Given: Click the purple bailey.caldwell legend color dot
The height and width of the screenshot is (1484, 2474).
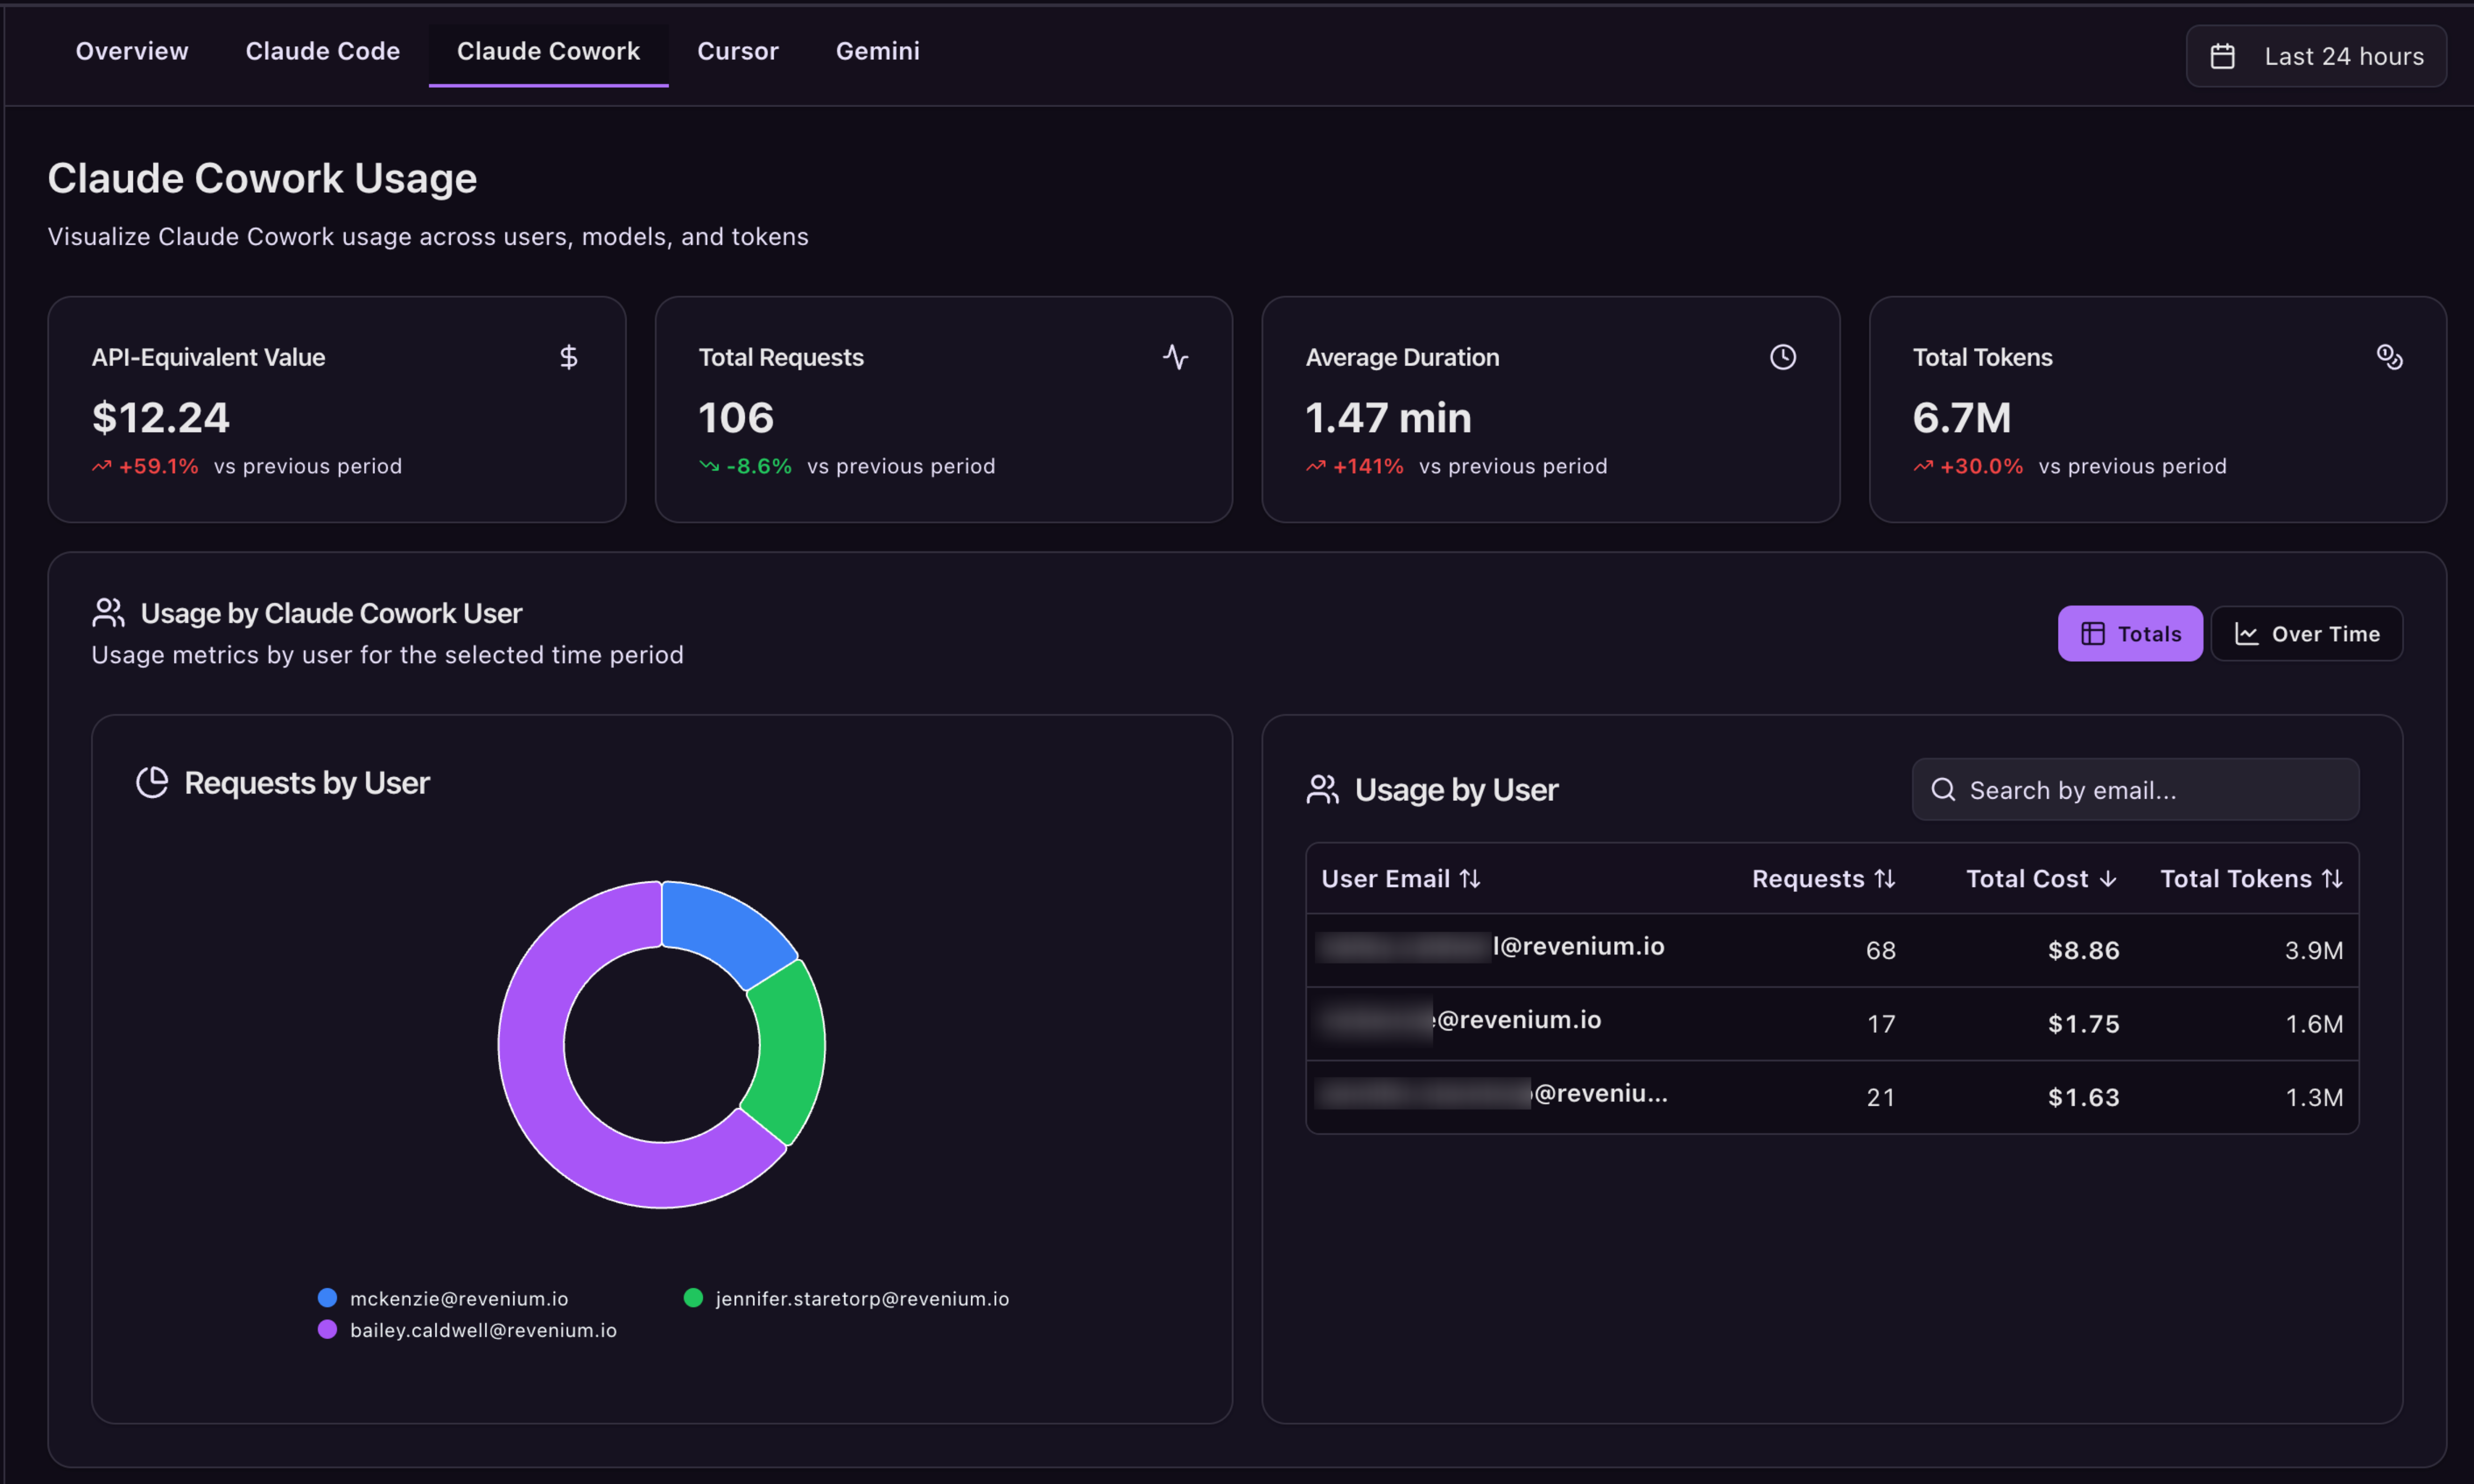Looking at the screenshot, I should click(327, 1330).
